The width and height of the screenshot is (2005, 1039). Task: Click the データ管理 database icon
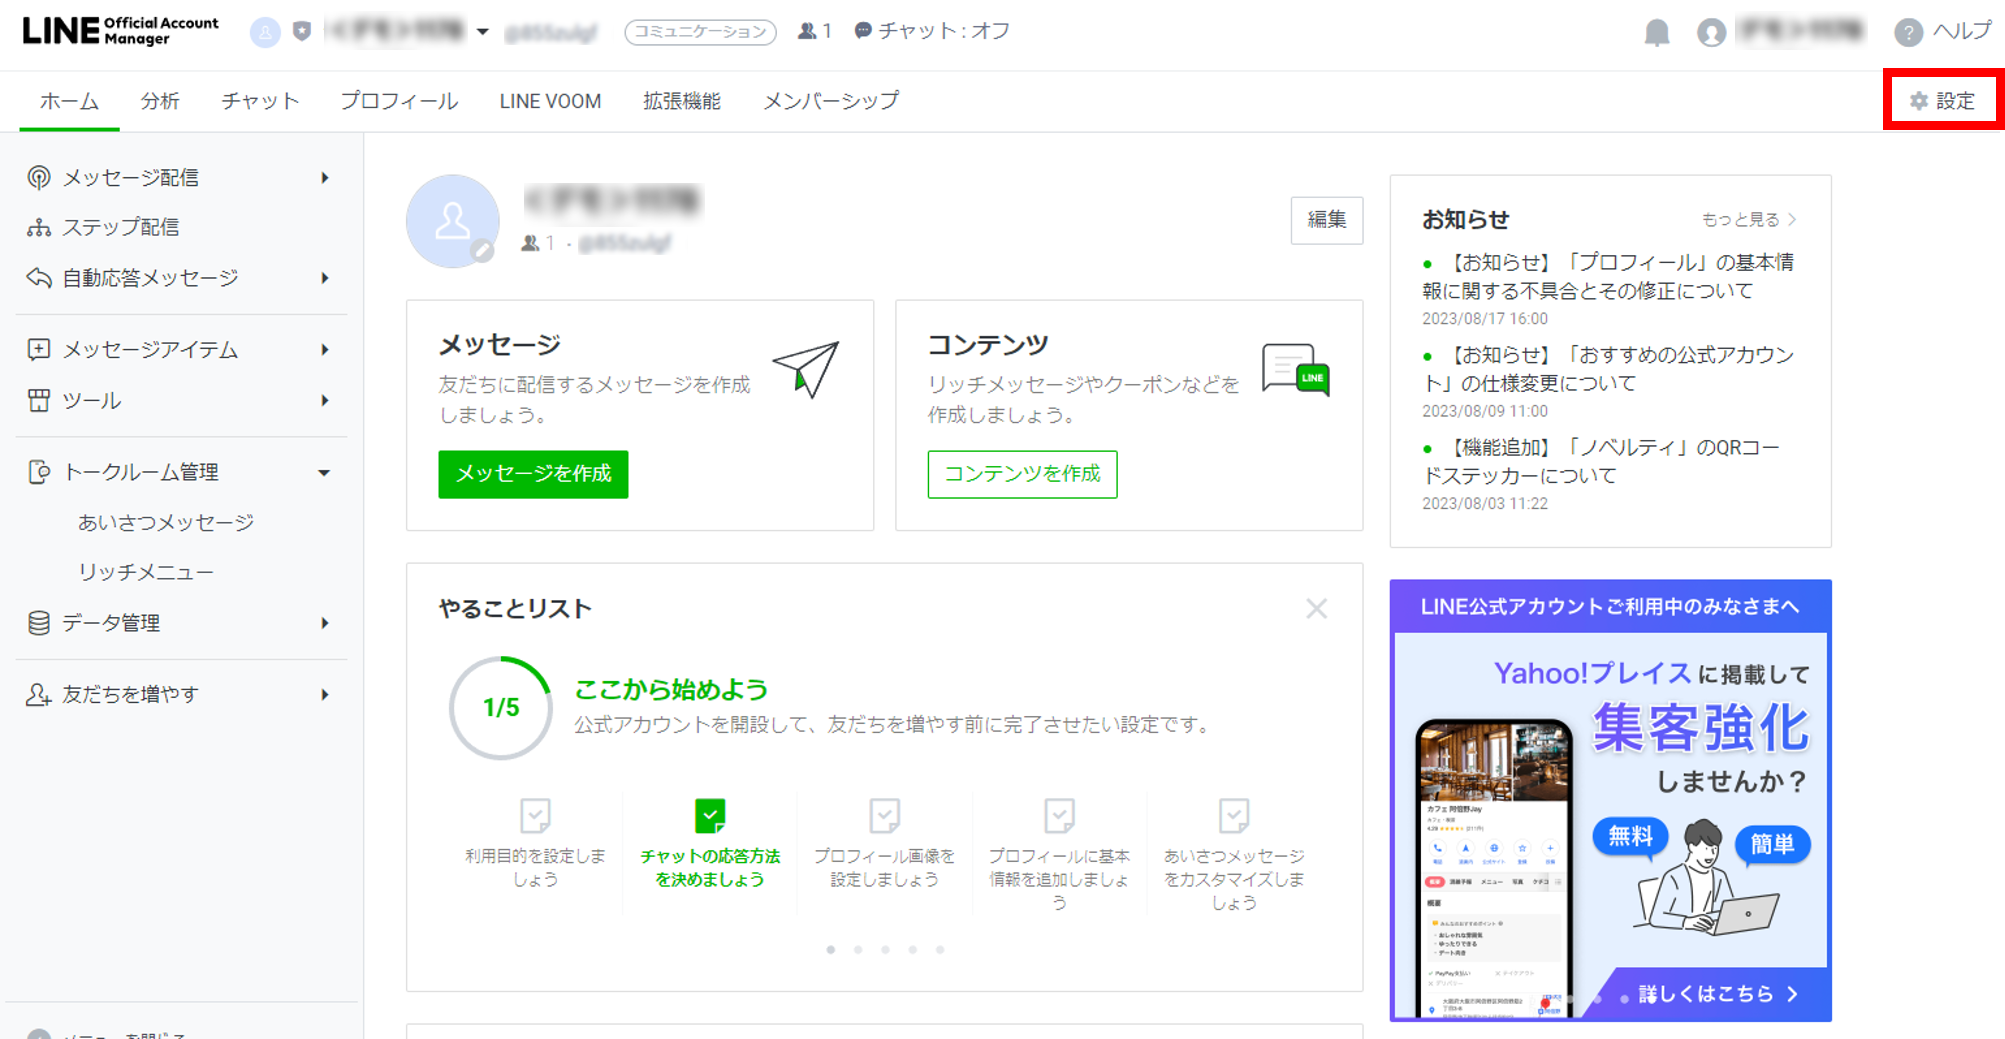coord(39,623)
